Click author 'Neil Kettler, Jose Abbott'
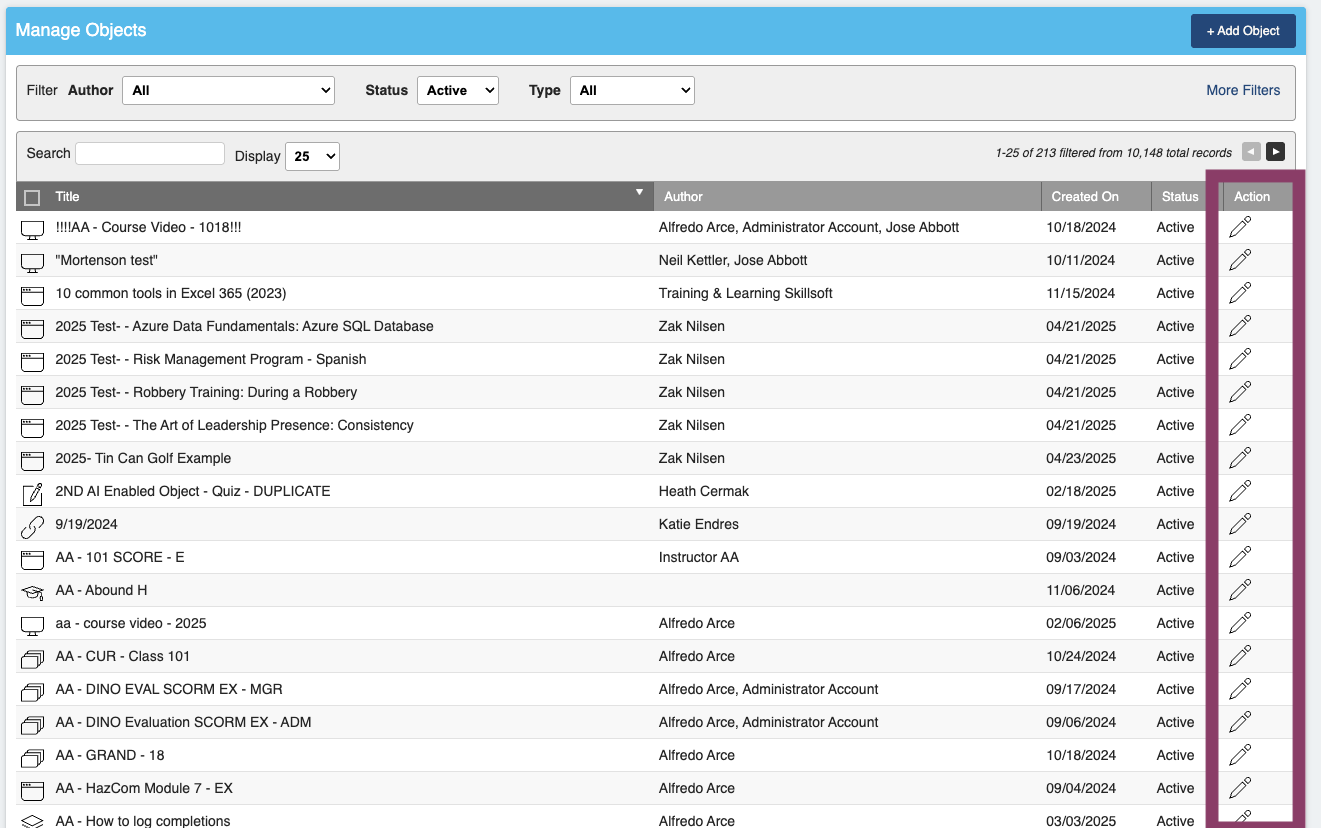 (x=733, y=260)
